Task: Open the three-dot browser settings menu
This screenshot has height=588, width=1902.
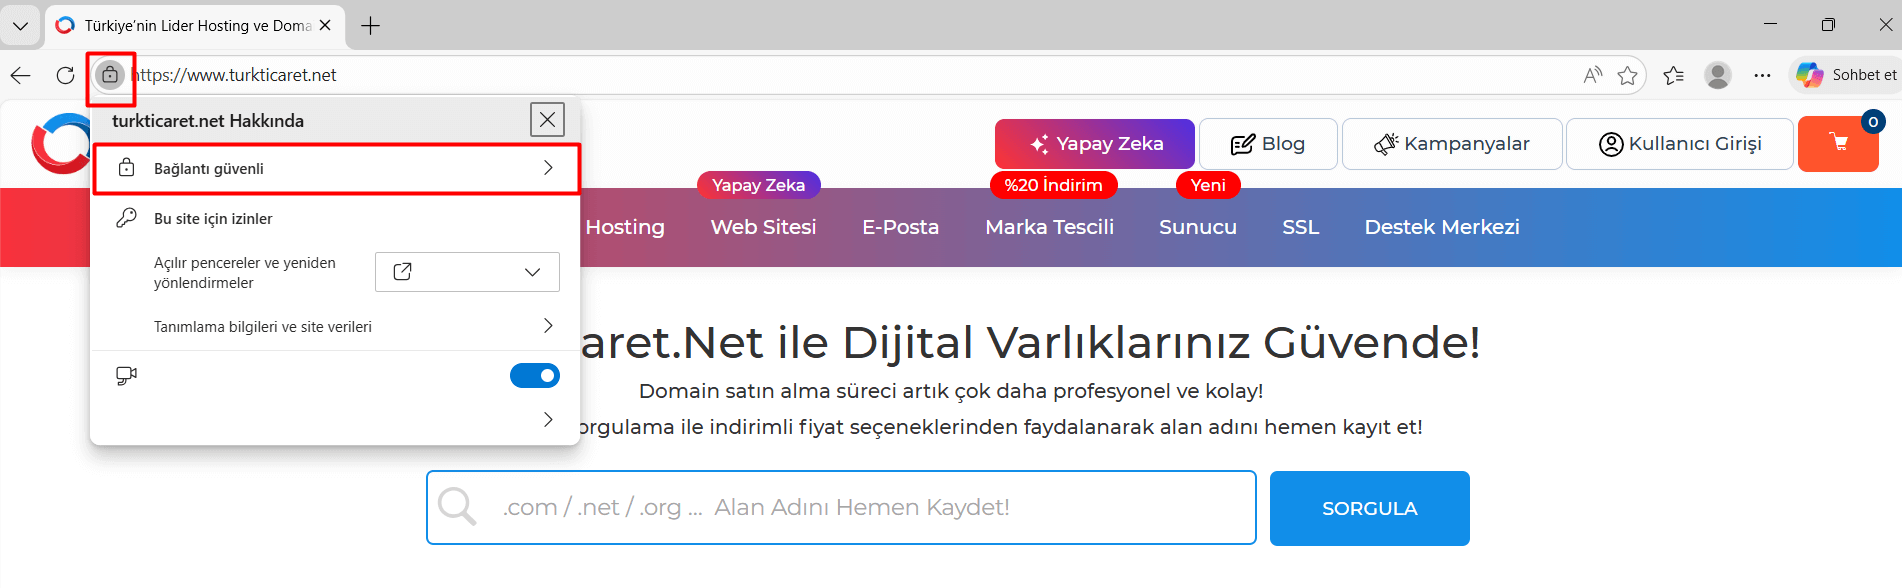Action: (1762, 75)
